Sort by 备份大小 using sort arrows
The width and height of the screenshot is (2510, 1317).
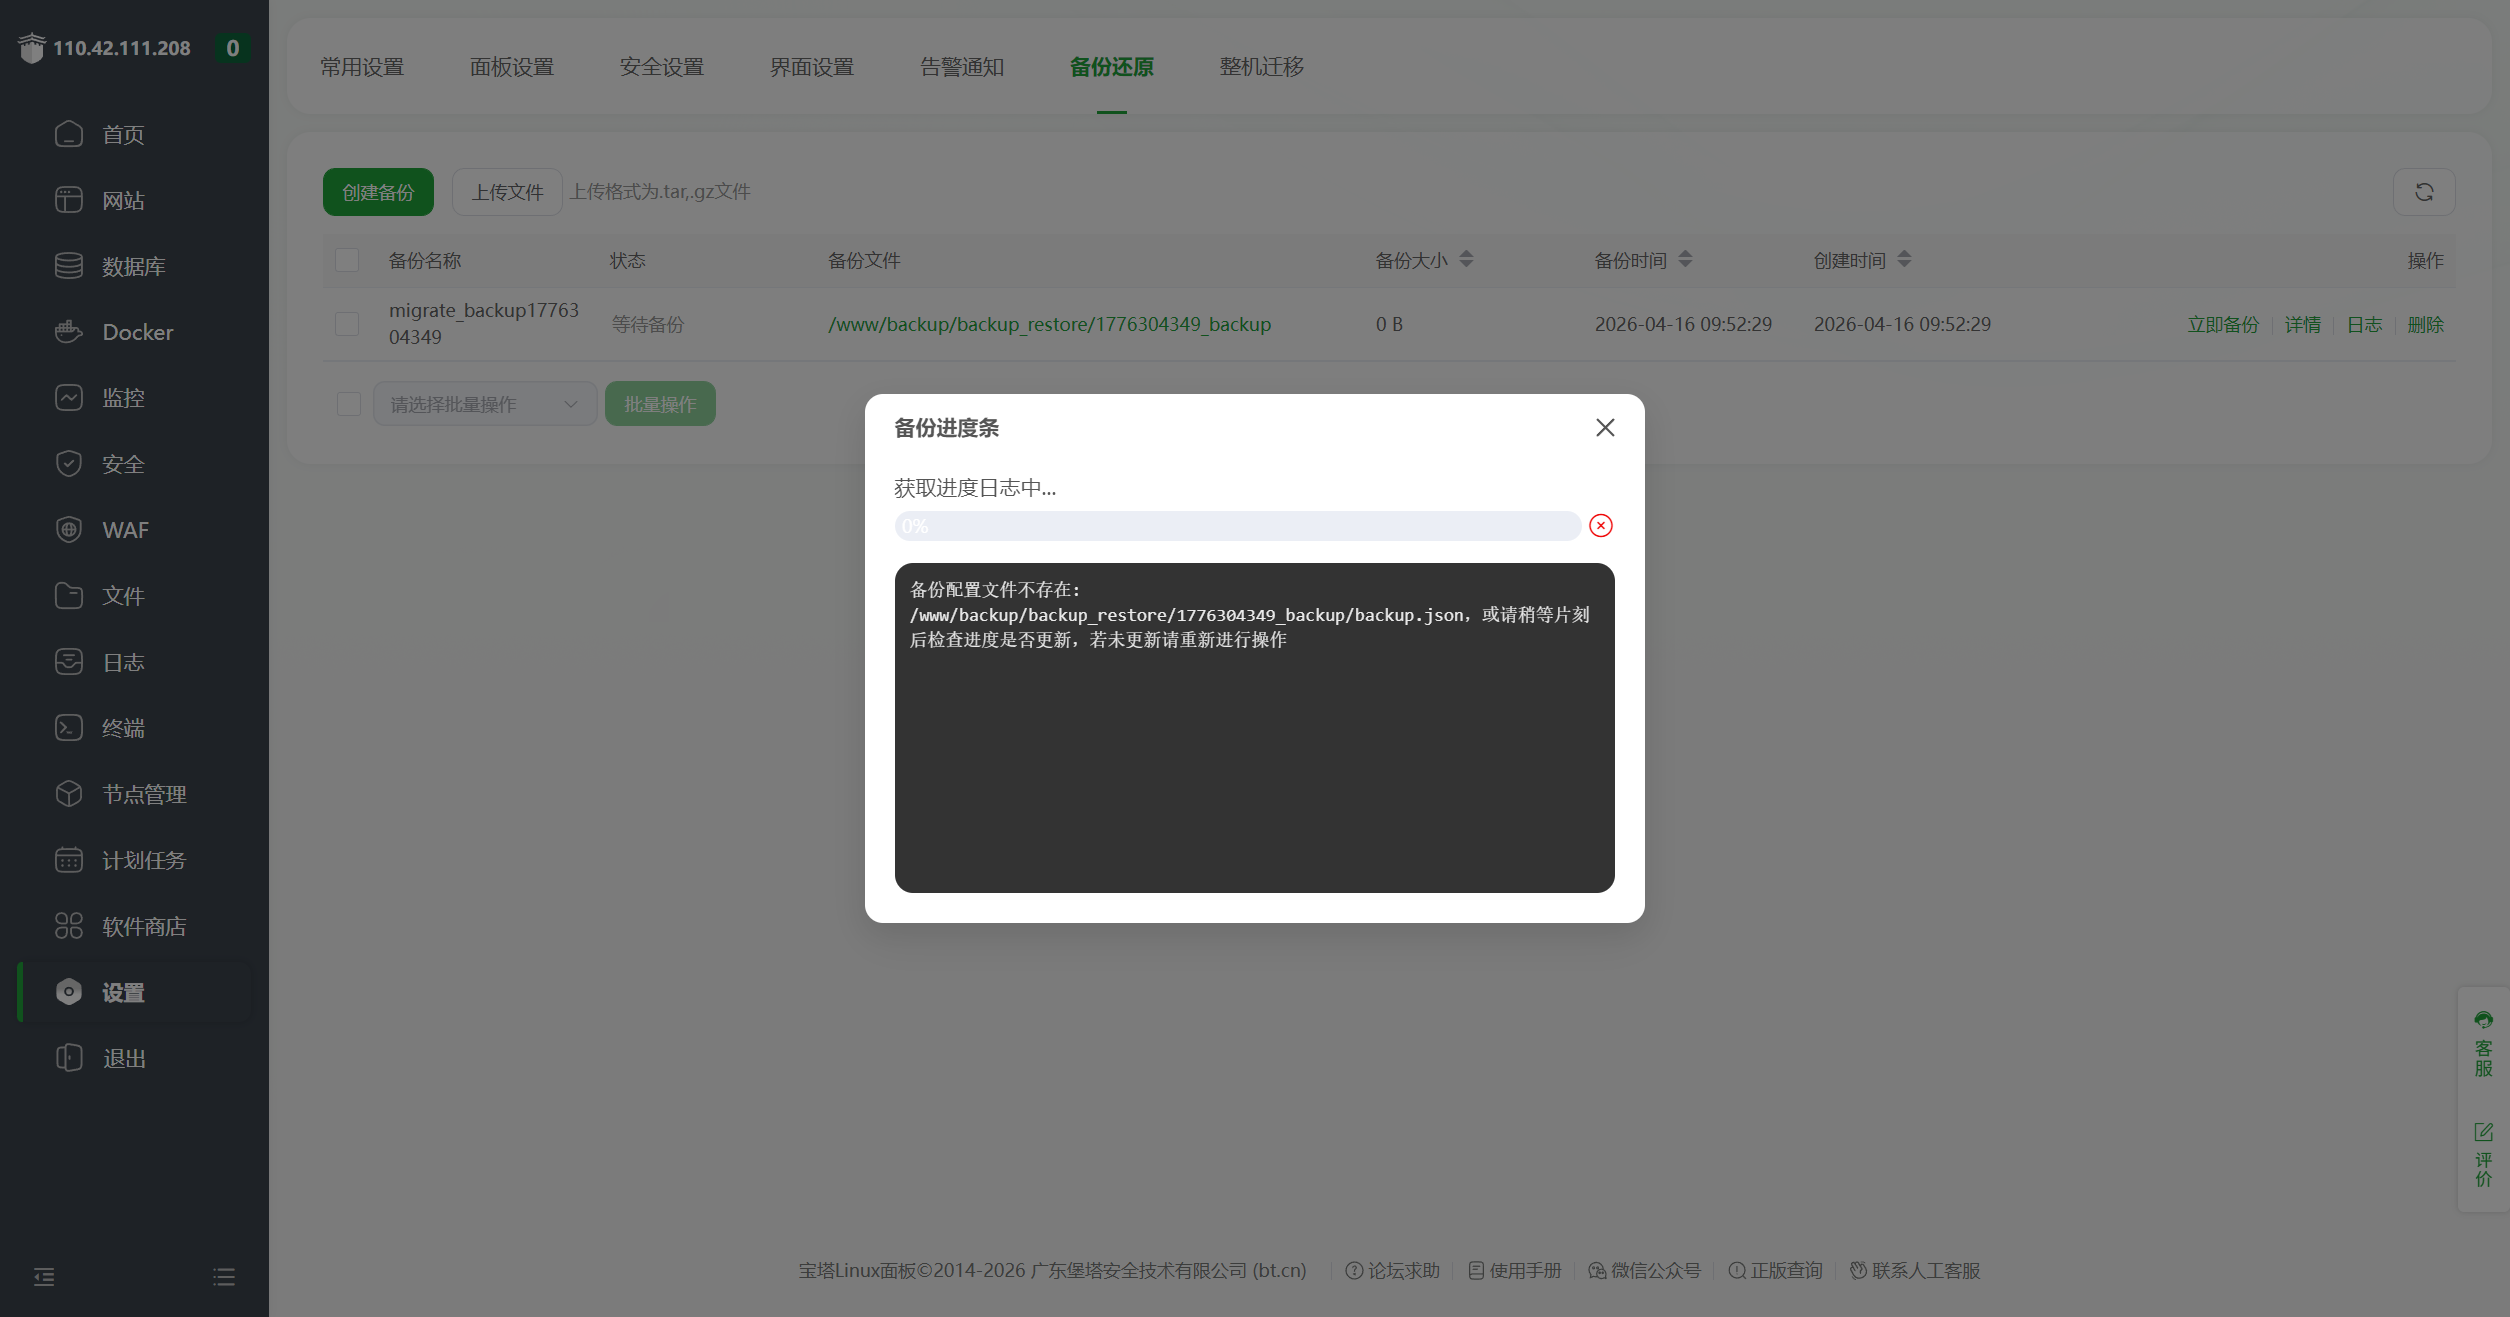1466,259
